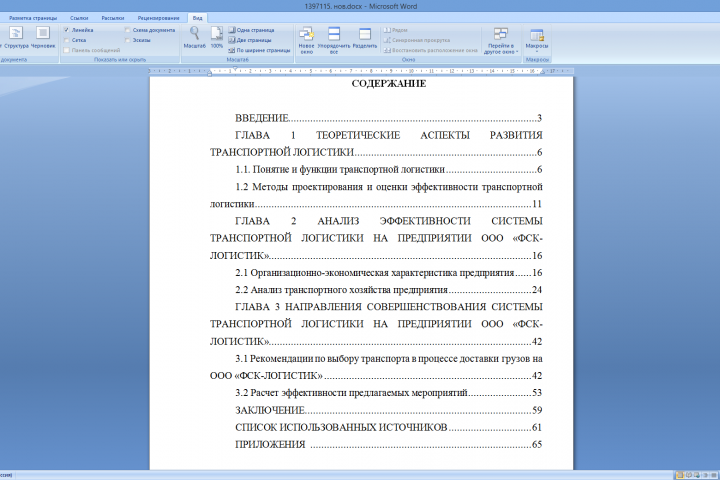Enable the Эскизы thumbnails checkbox
The height and width of the screenshot is (480, 720).
click(x=128, y=40)
